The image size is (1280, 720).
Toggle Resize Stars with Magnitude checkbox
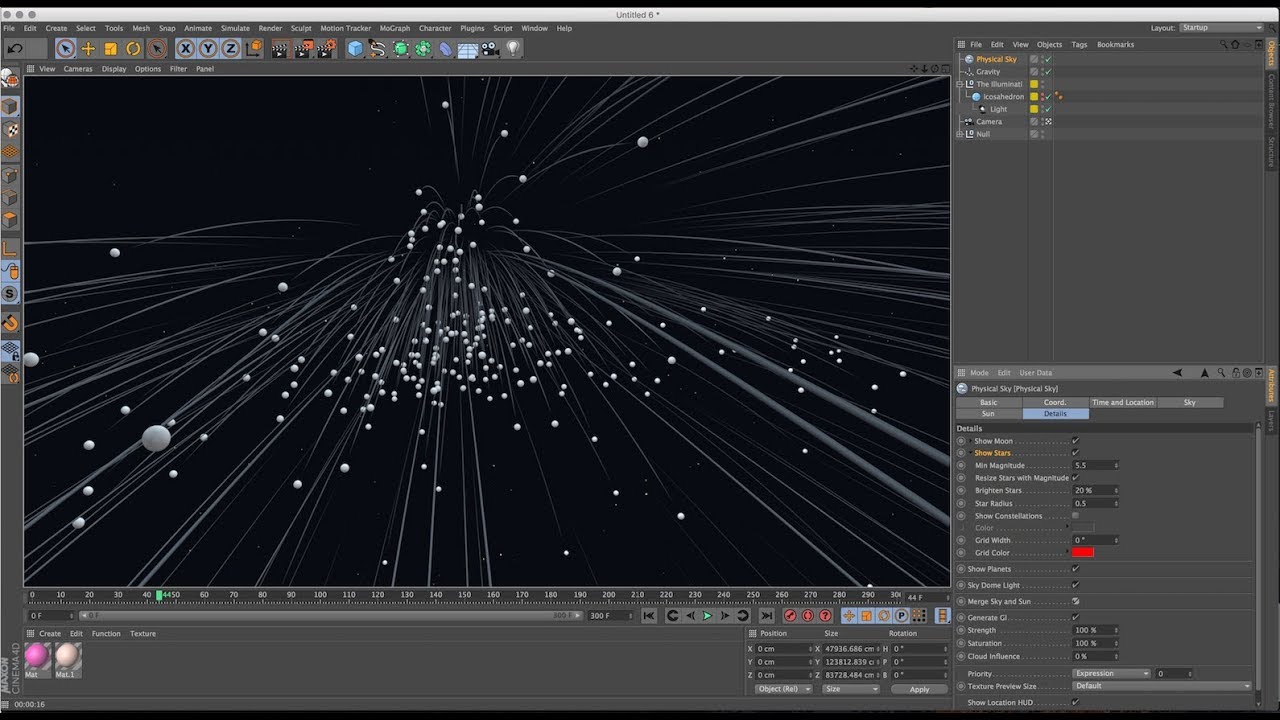1075,478
